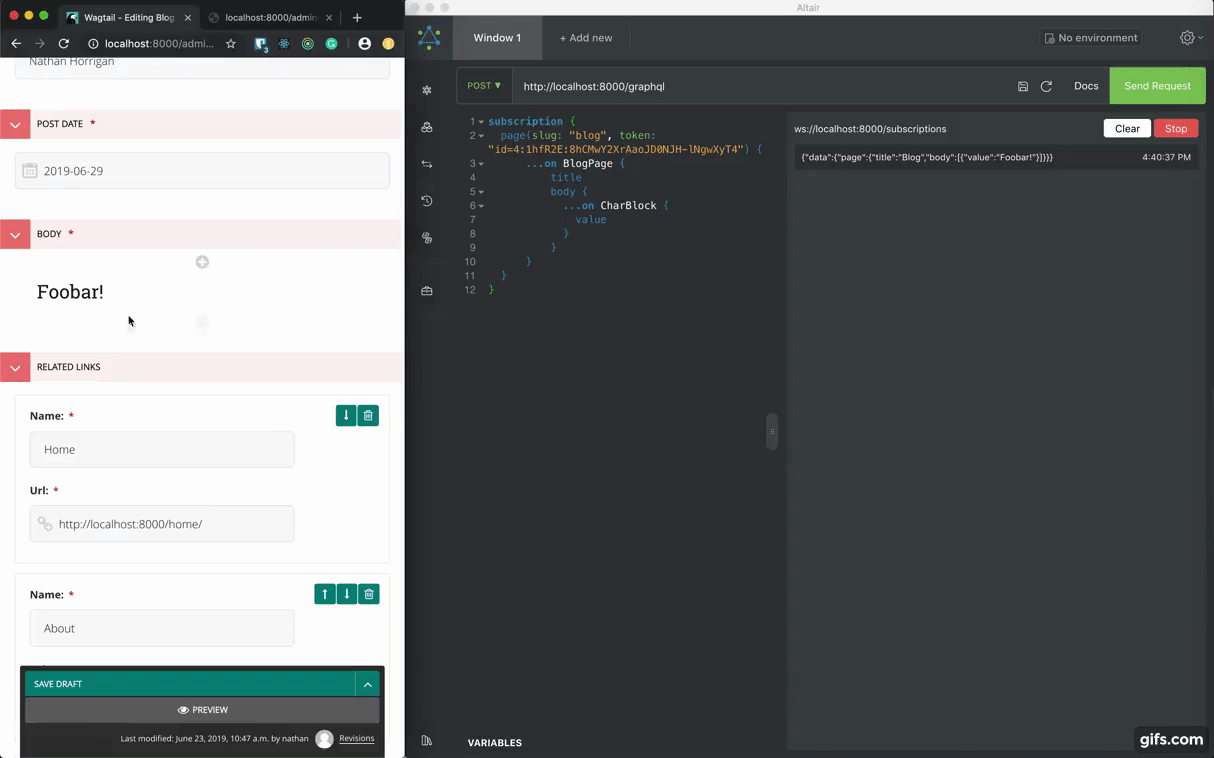Image resolution: width=1214 pixels, height=758 pixels.
Task: Move the About related link down
Action: [x=347, y=594]
